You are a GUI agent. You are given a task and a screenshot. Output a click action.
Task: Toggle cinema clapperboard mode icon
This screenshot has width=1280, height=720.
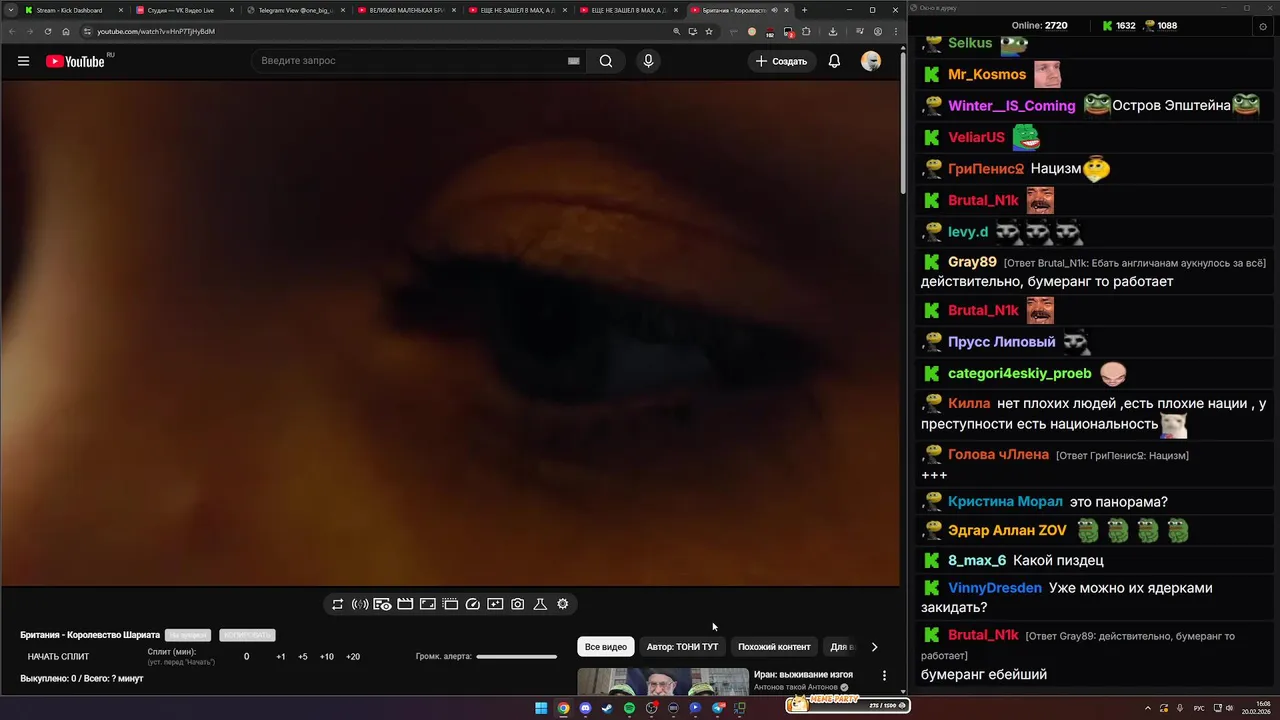click(x=405, y=604)
